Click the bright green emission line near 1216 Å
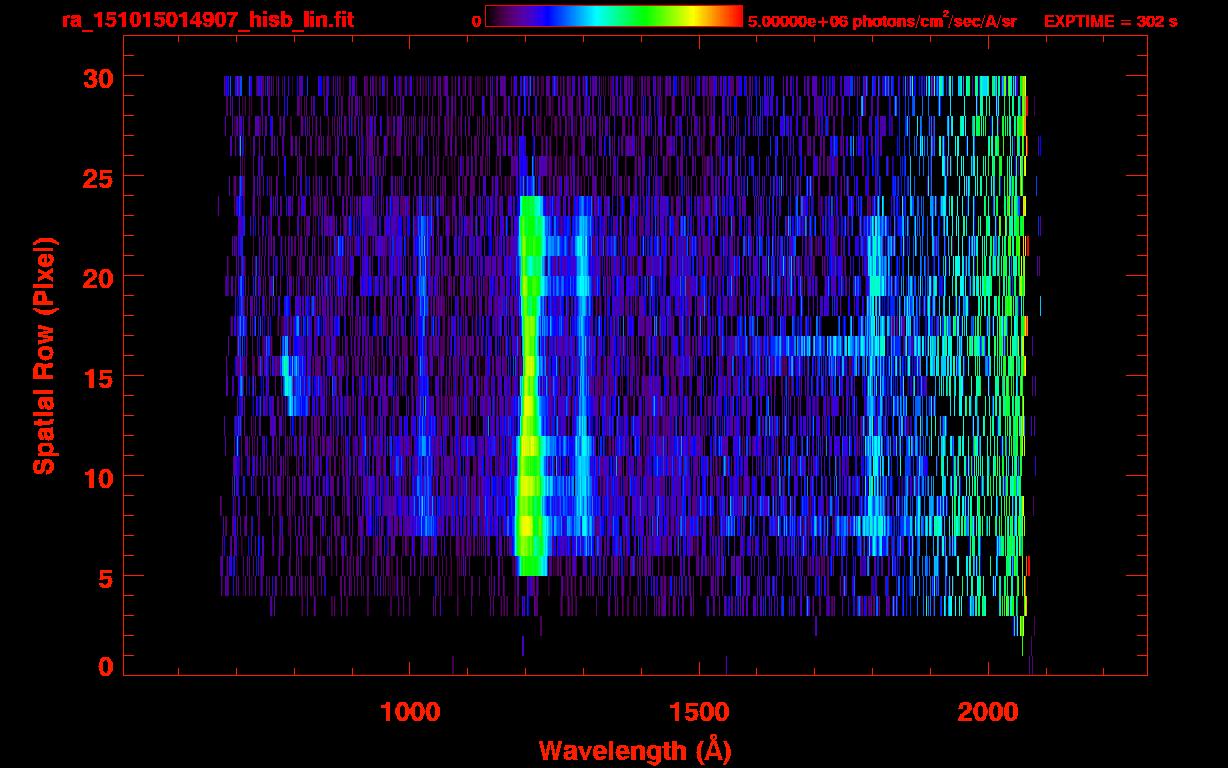1228x768 pixels. click(x=530, y=385)
